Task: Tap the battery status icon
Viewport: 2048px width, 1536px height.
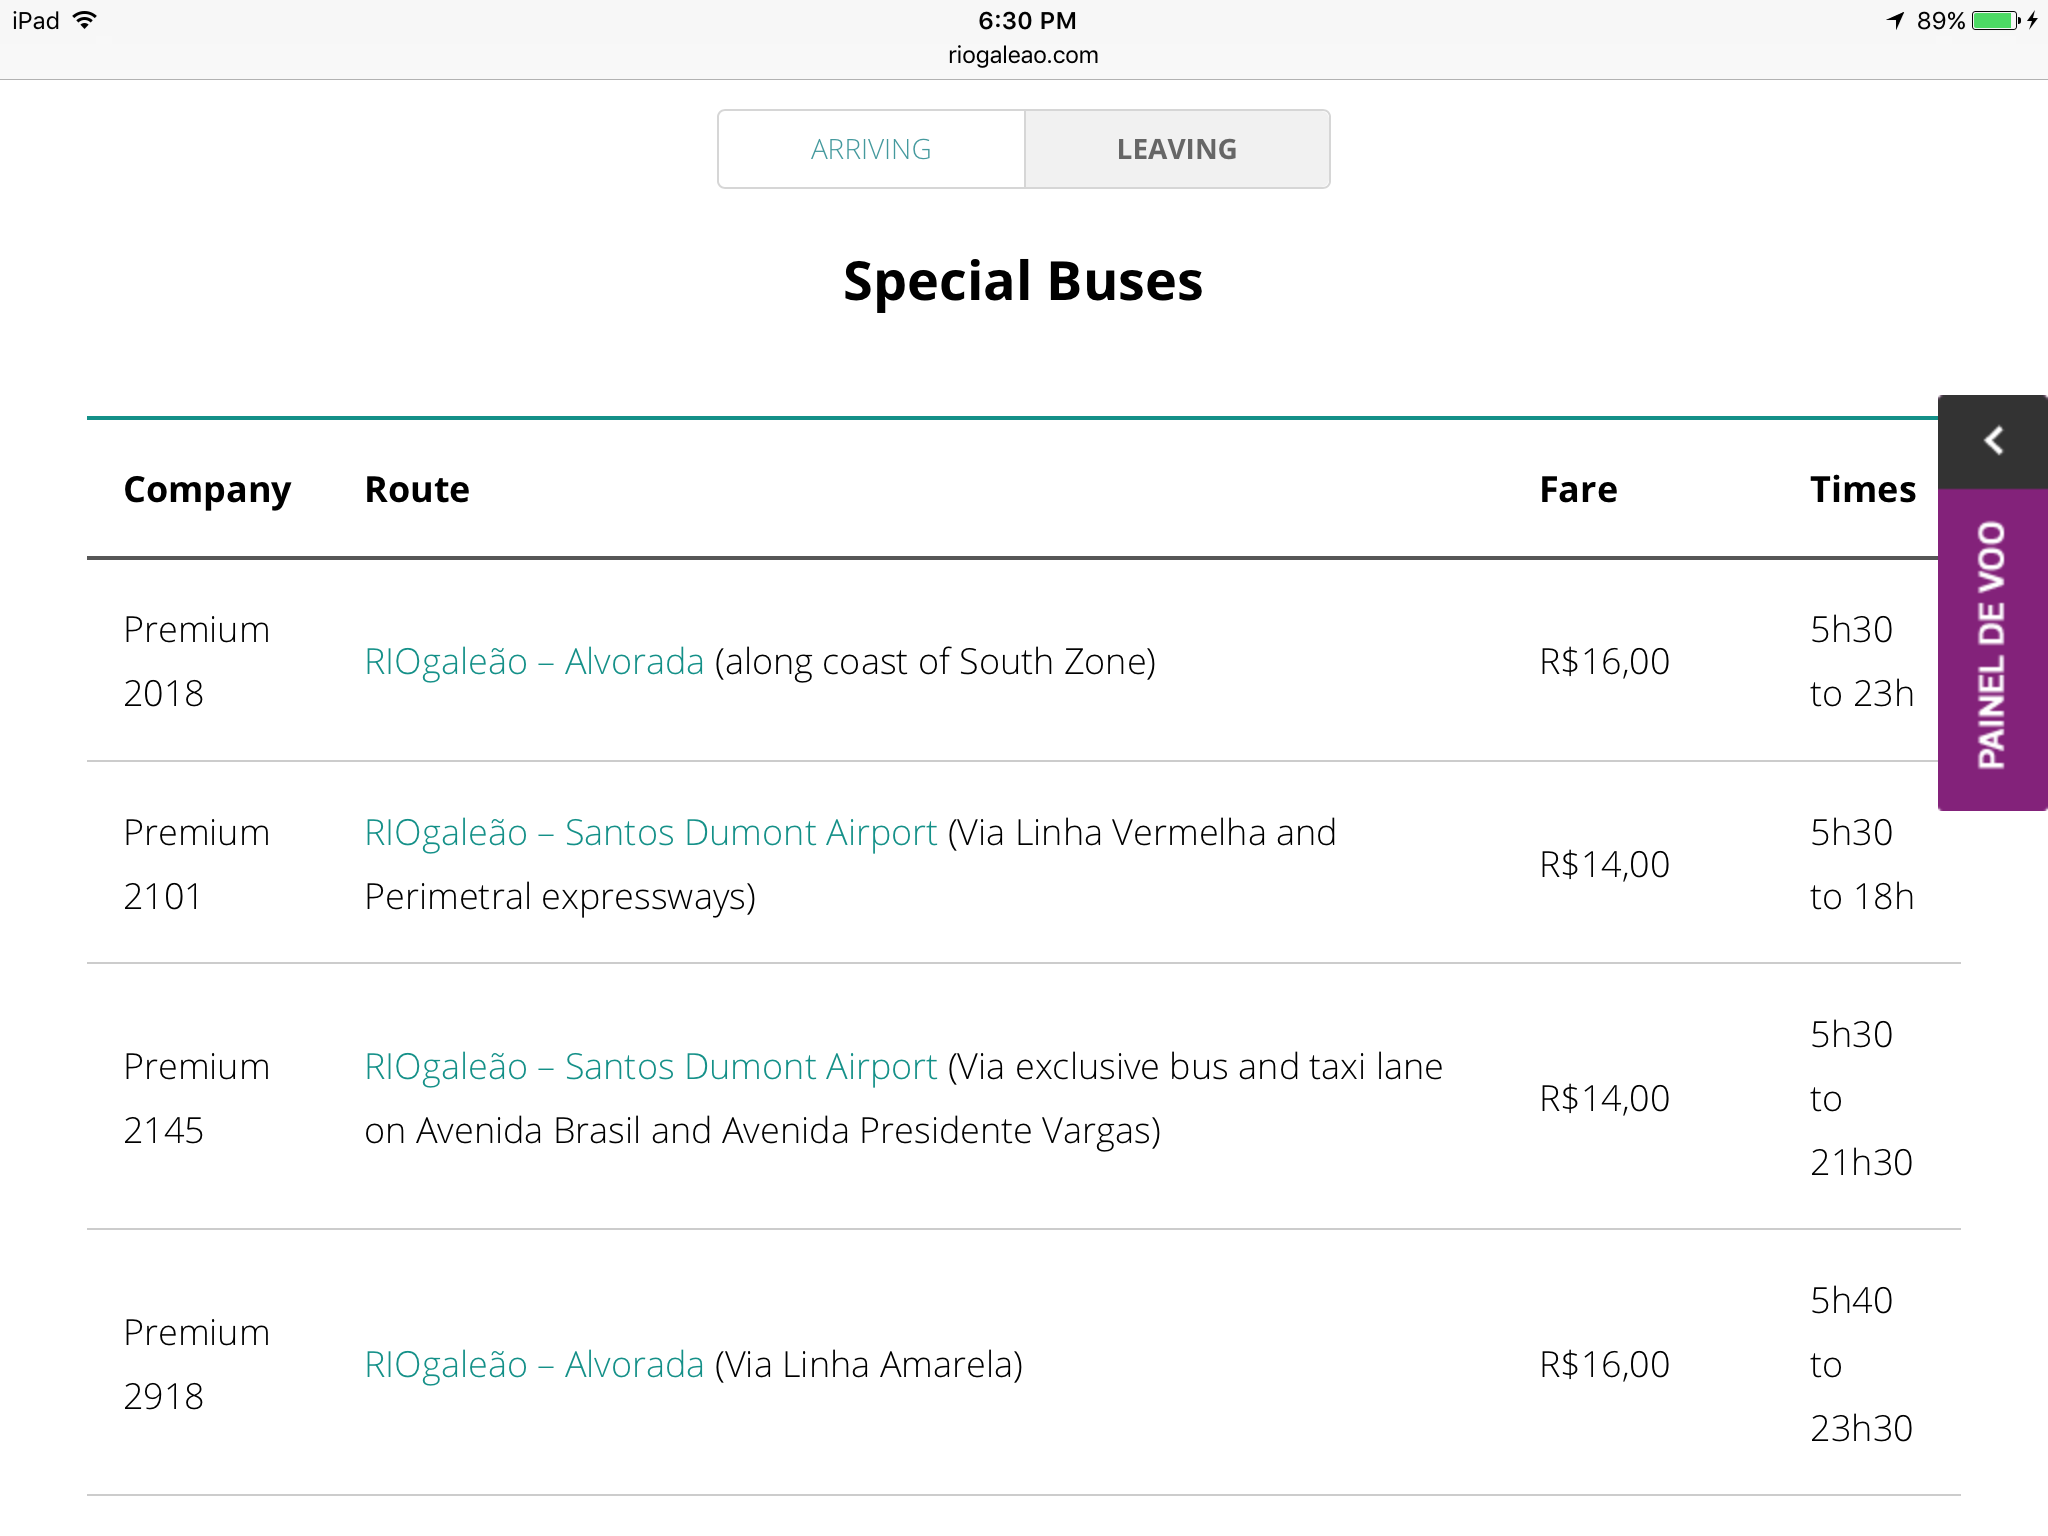Action: [1996, 21]
